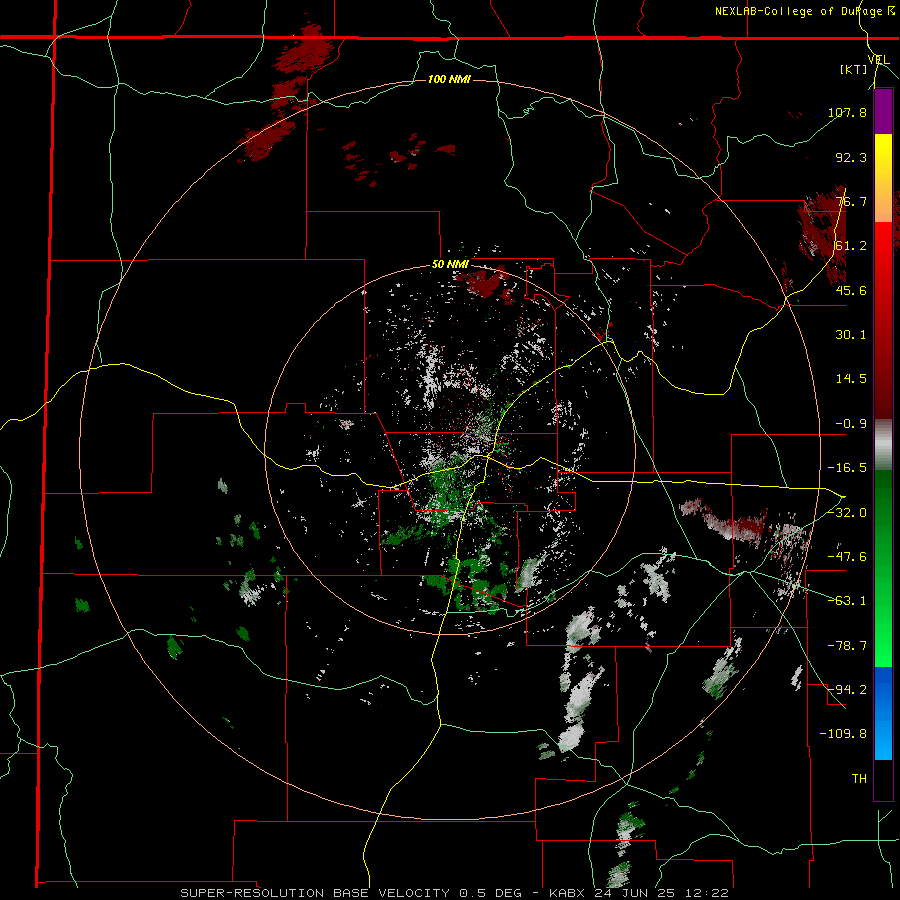Click the 61.2 velocity scale value
The image size is (900, 900).
coord(851,246)
